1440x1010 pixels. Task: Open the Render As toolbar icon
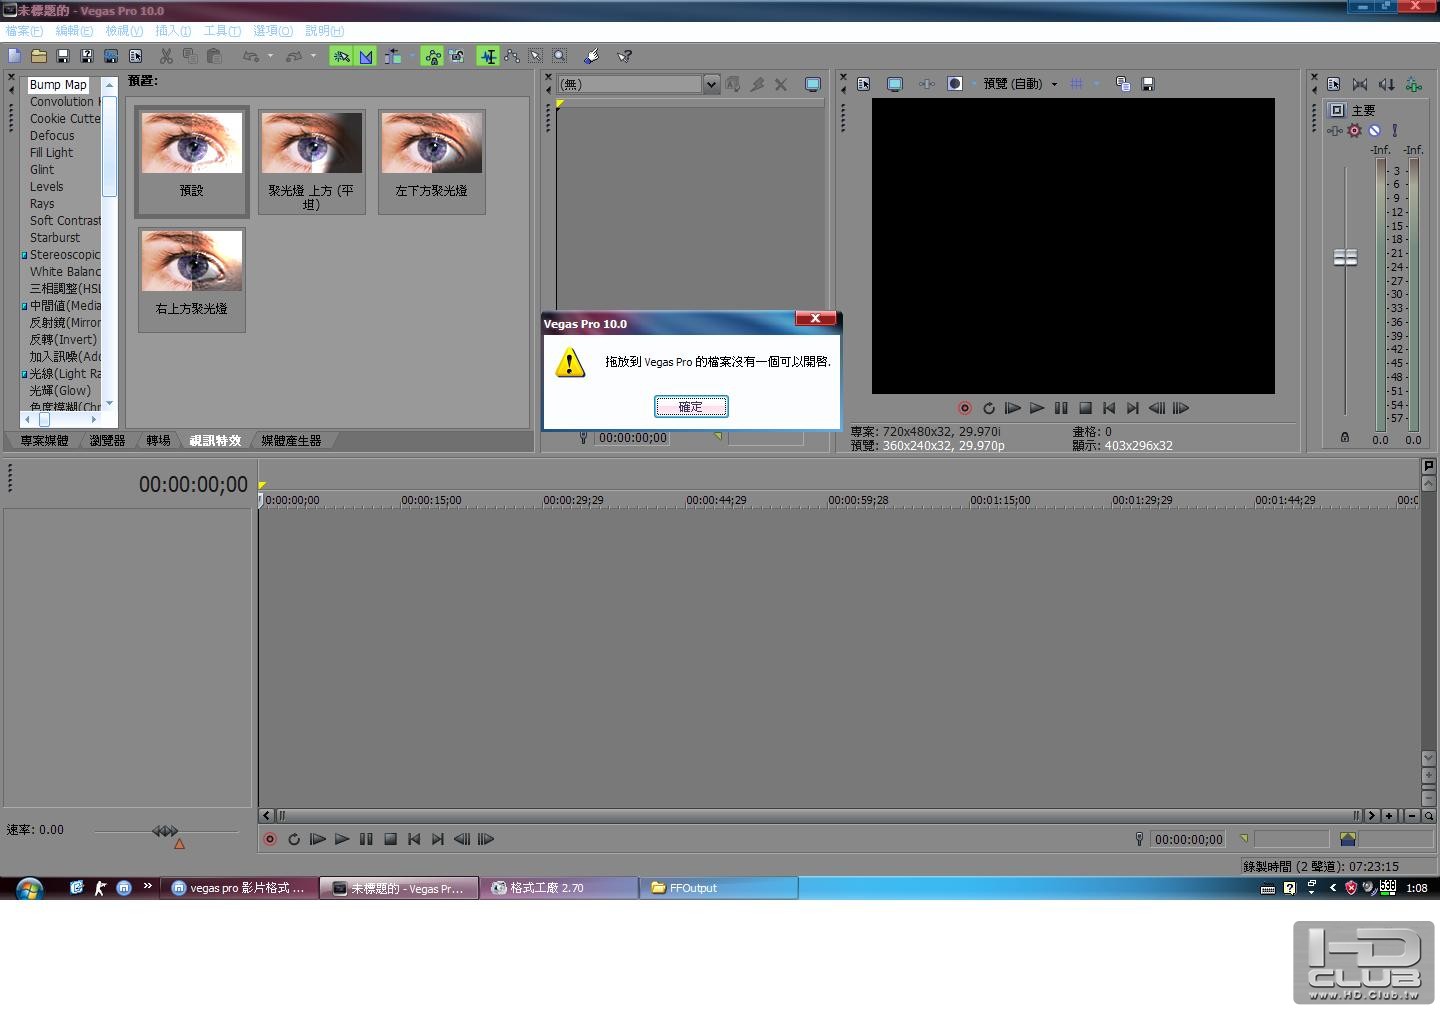tap(111, 56)
